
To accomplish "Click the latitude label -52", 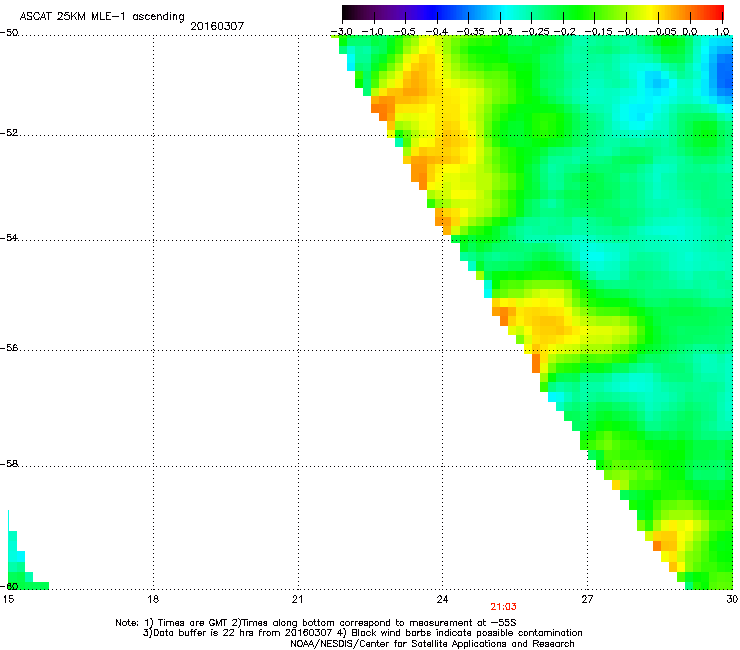I will point(9,133).
